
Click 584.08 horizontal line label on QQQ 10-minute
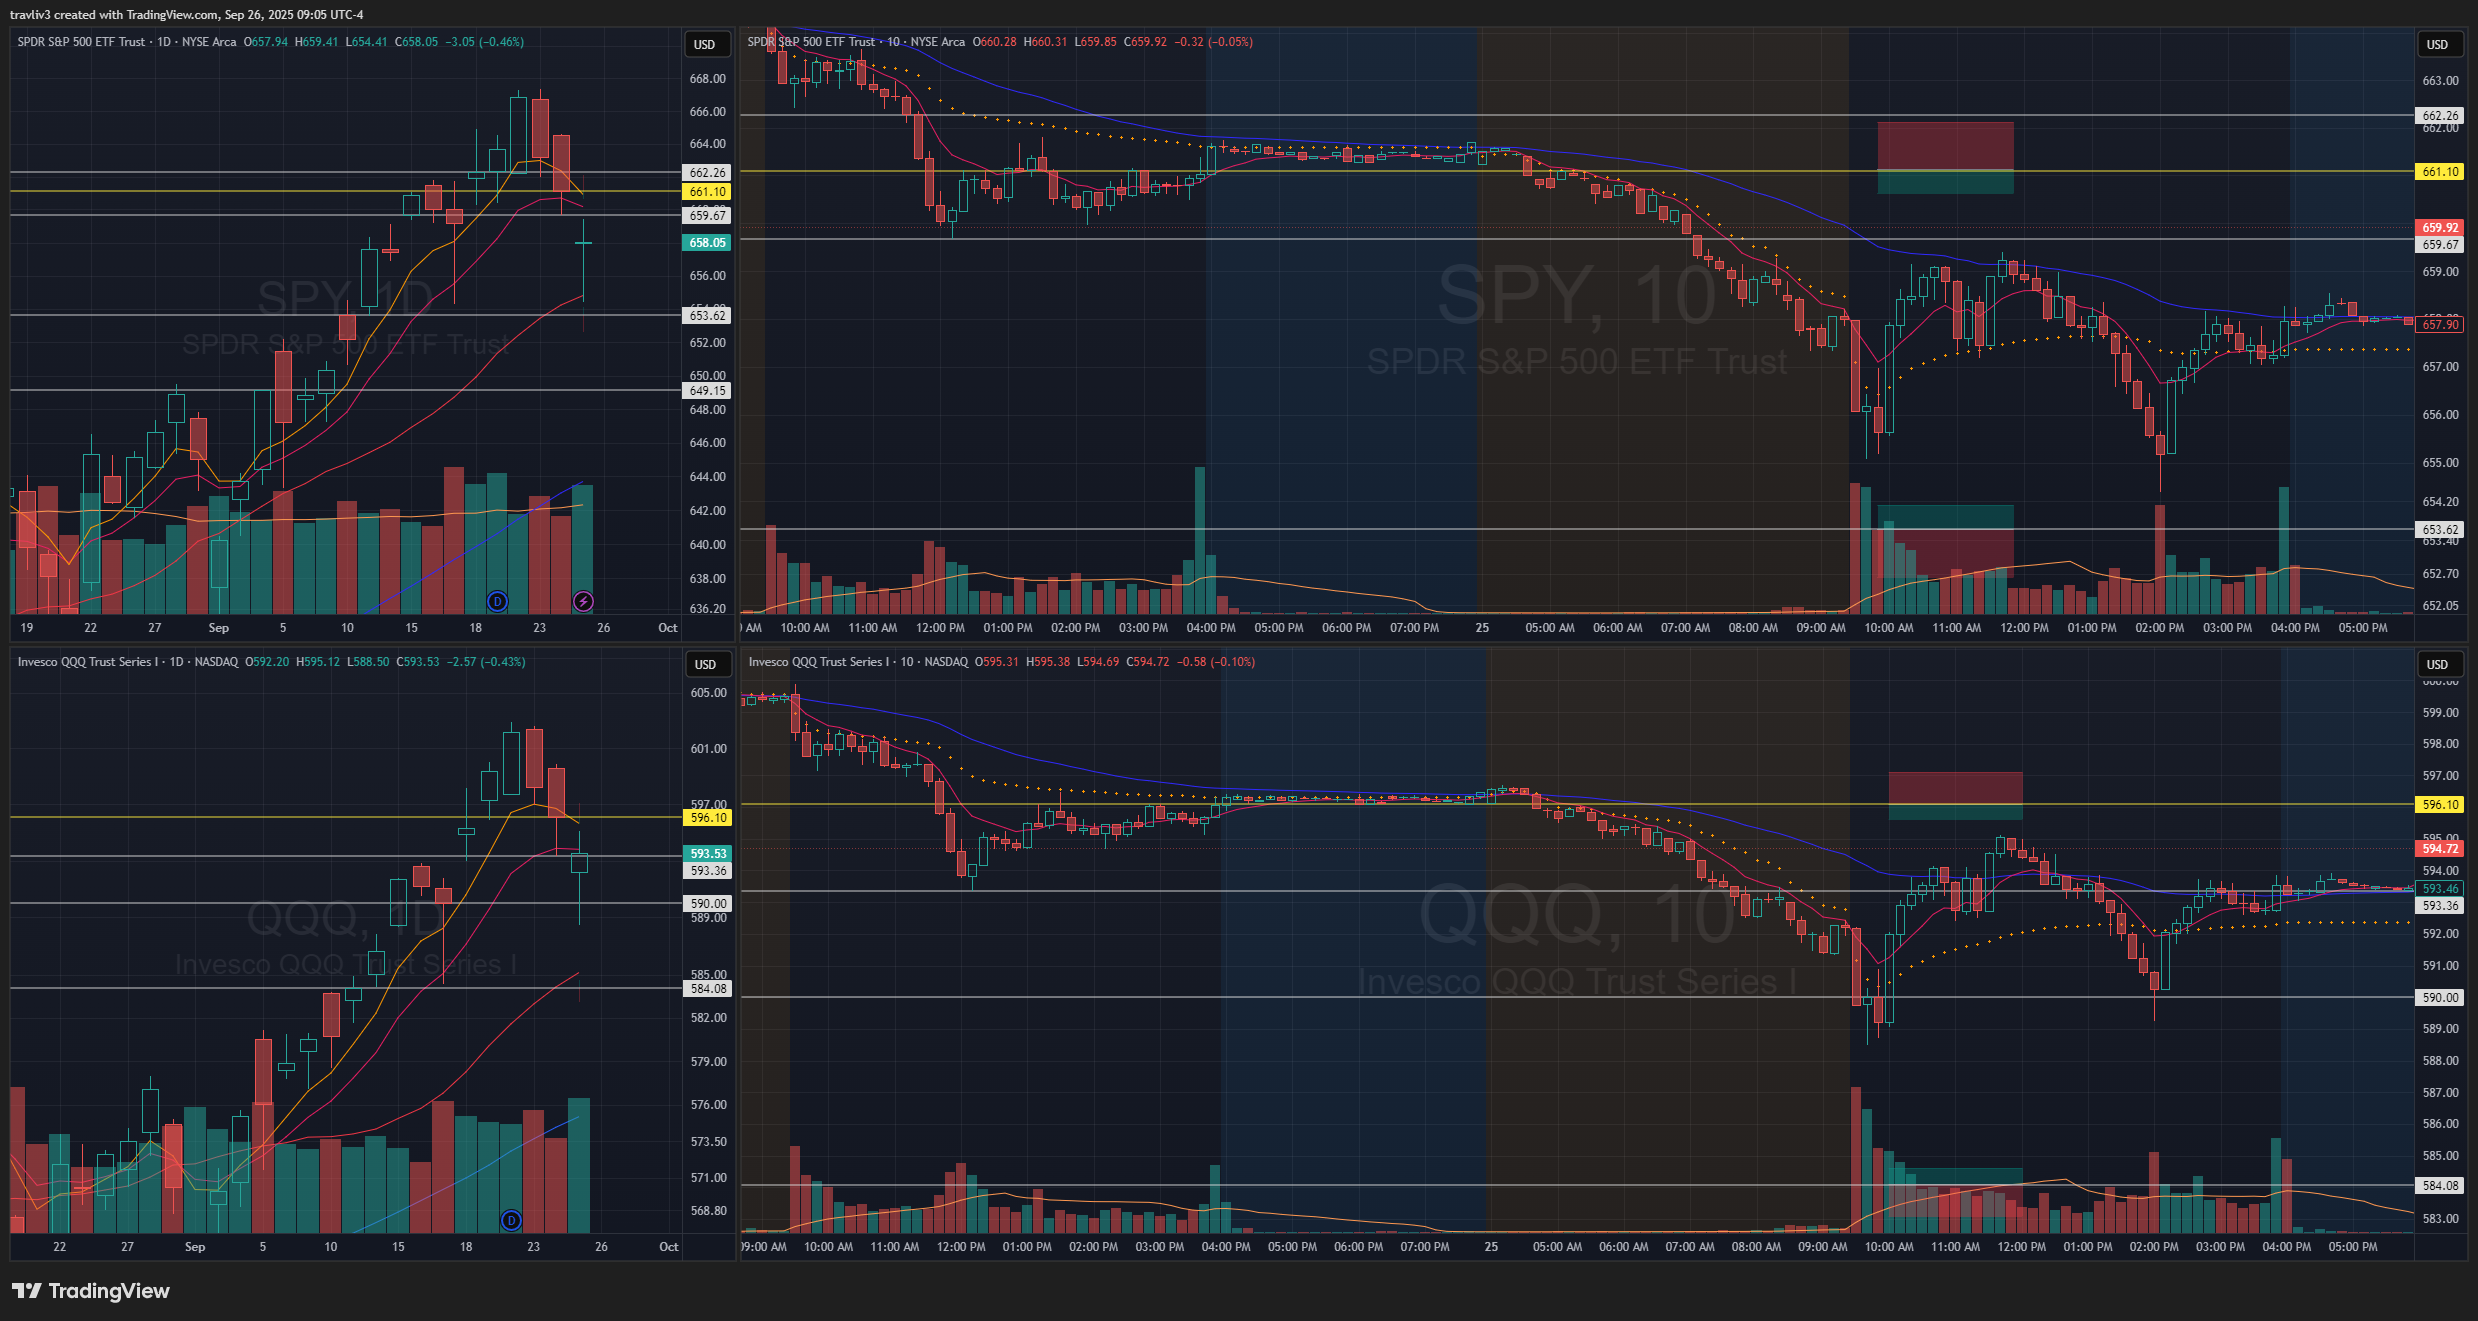pyautogui.click(x=2439, y=1186)
